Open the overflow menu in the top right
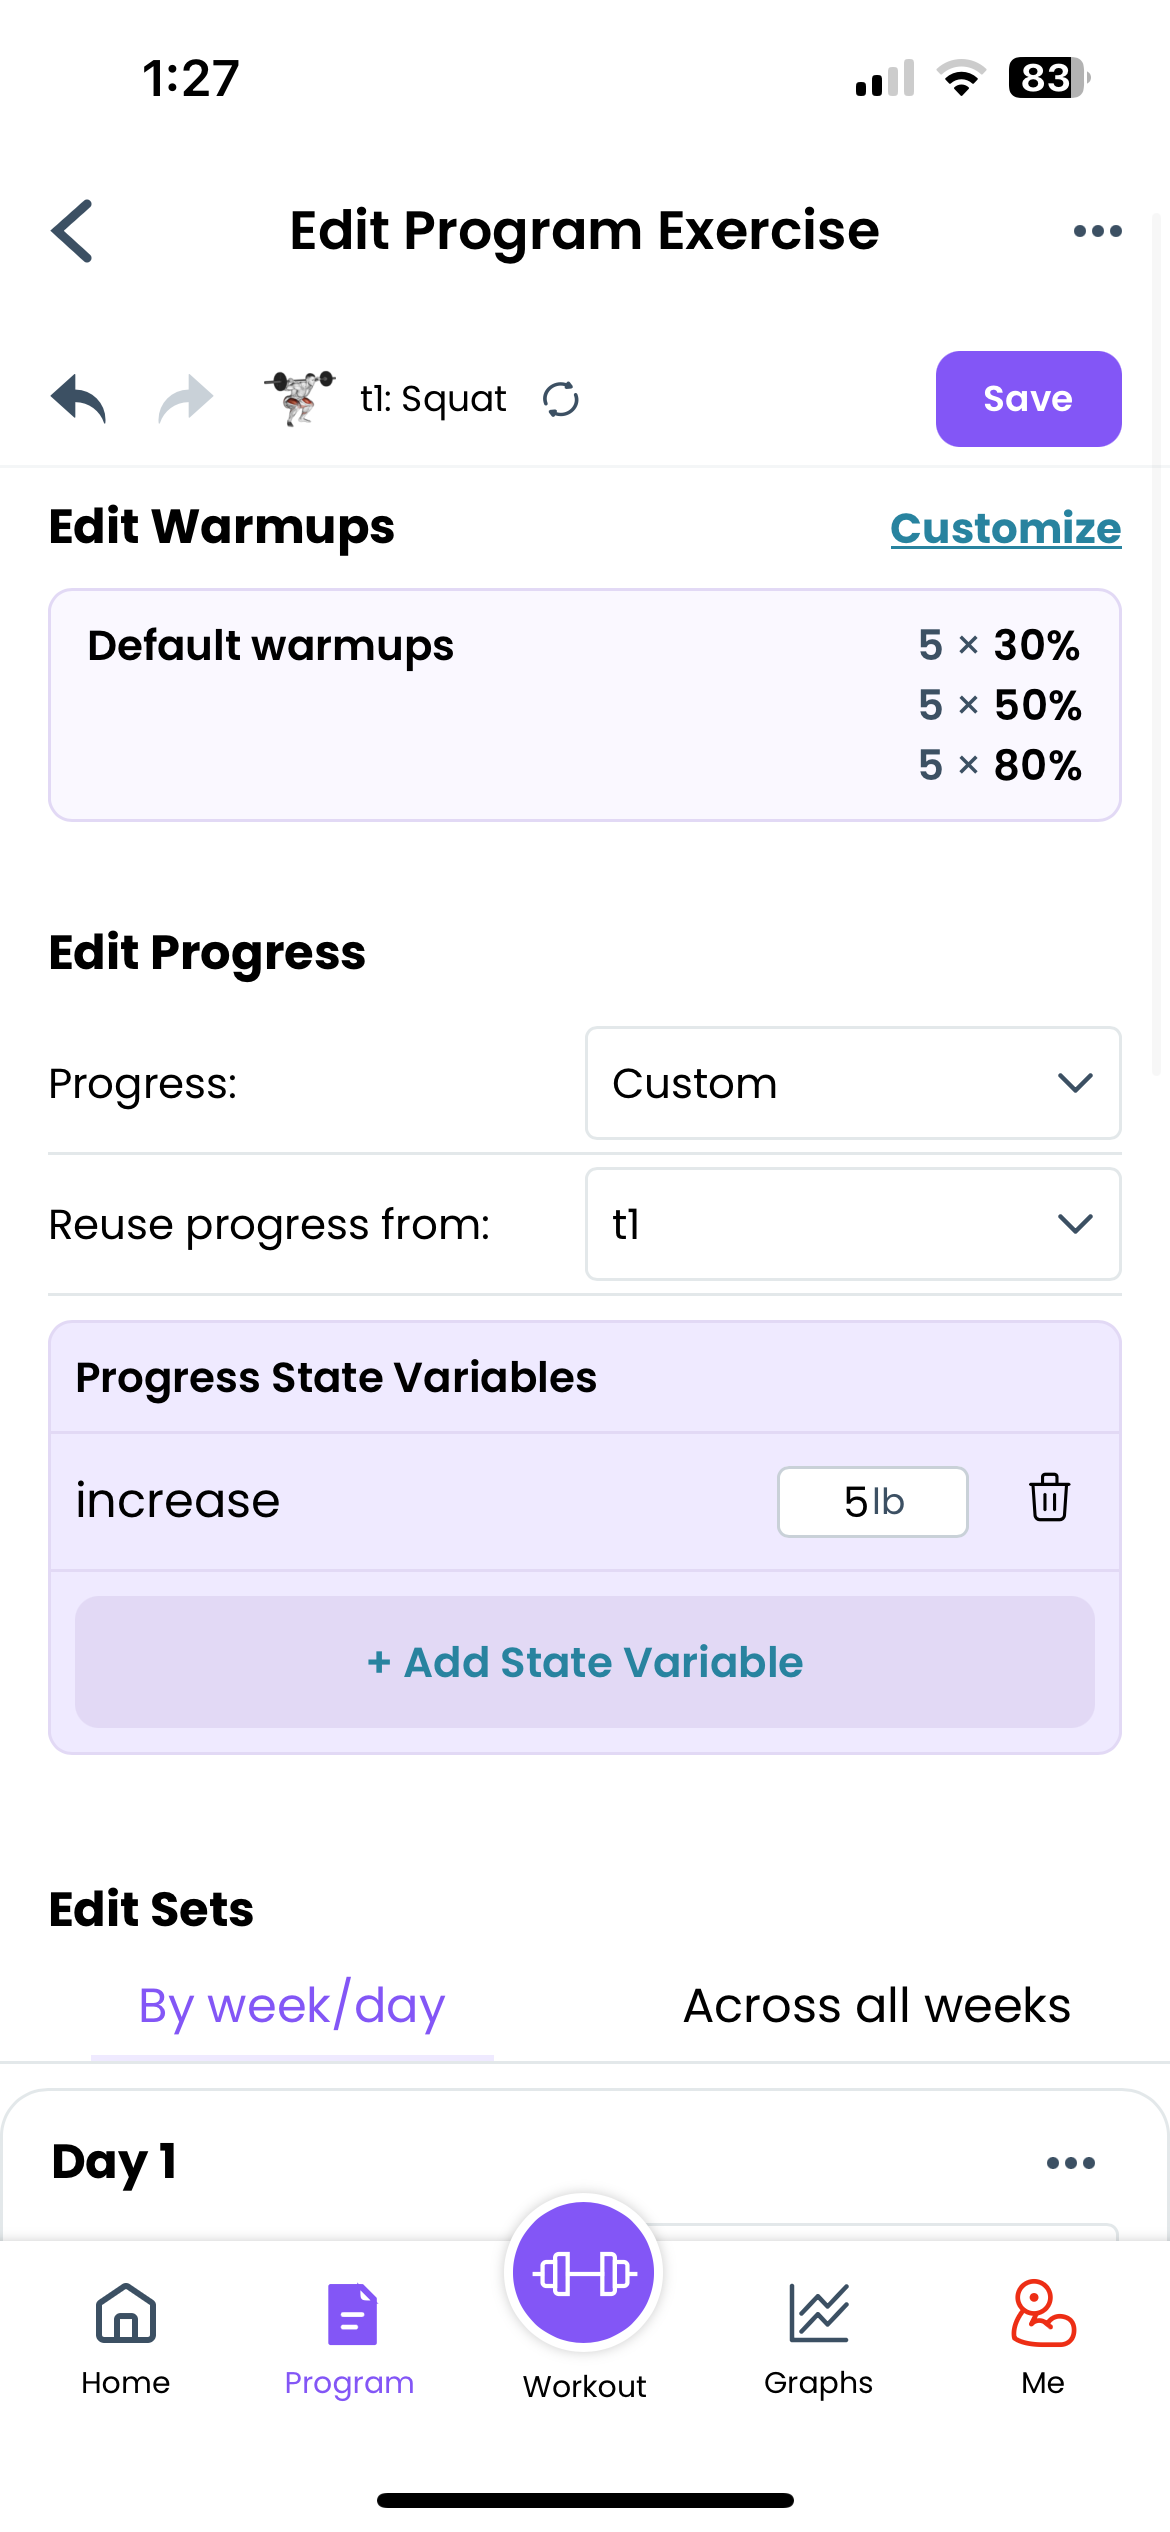Screen dimensions: 1170x2532 [x=1097, y=230]
